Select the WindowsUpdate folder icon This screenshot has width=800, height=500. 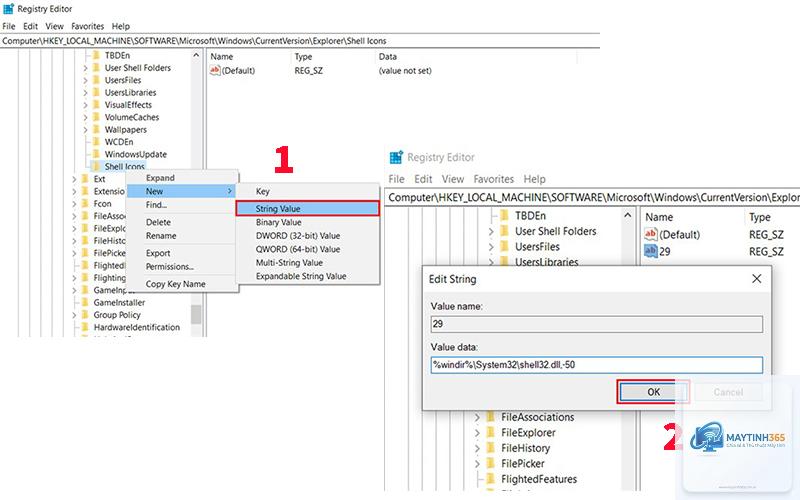pyautogui.click(x=96, y=154)
